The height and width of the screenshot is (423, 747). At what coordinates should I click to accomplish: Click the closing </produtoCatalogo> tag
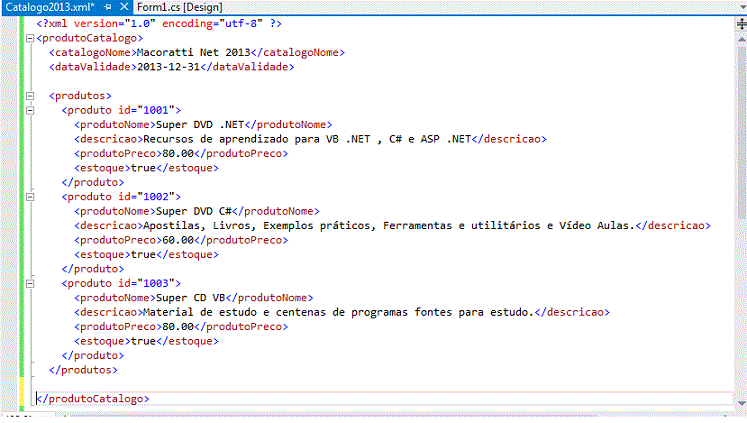point(93,399)
